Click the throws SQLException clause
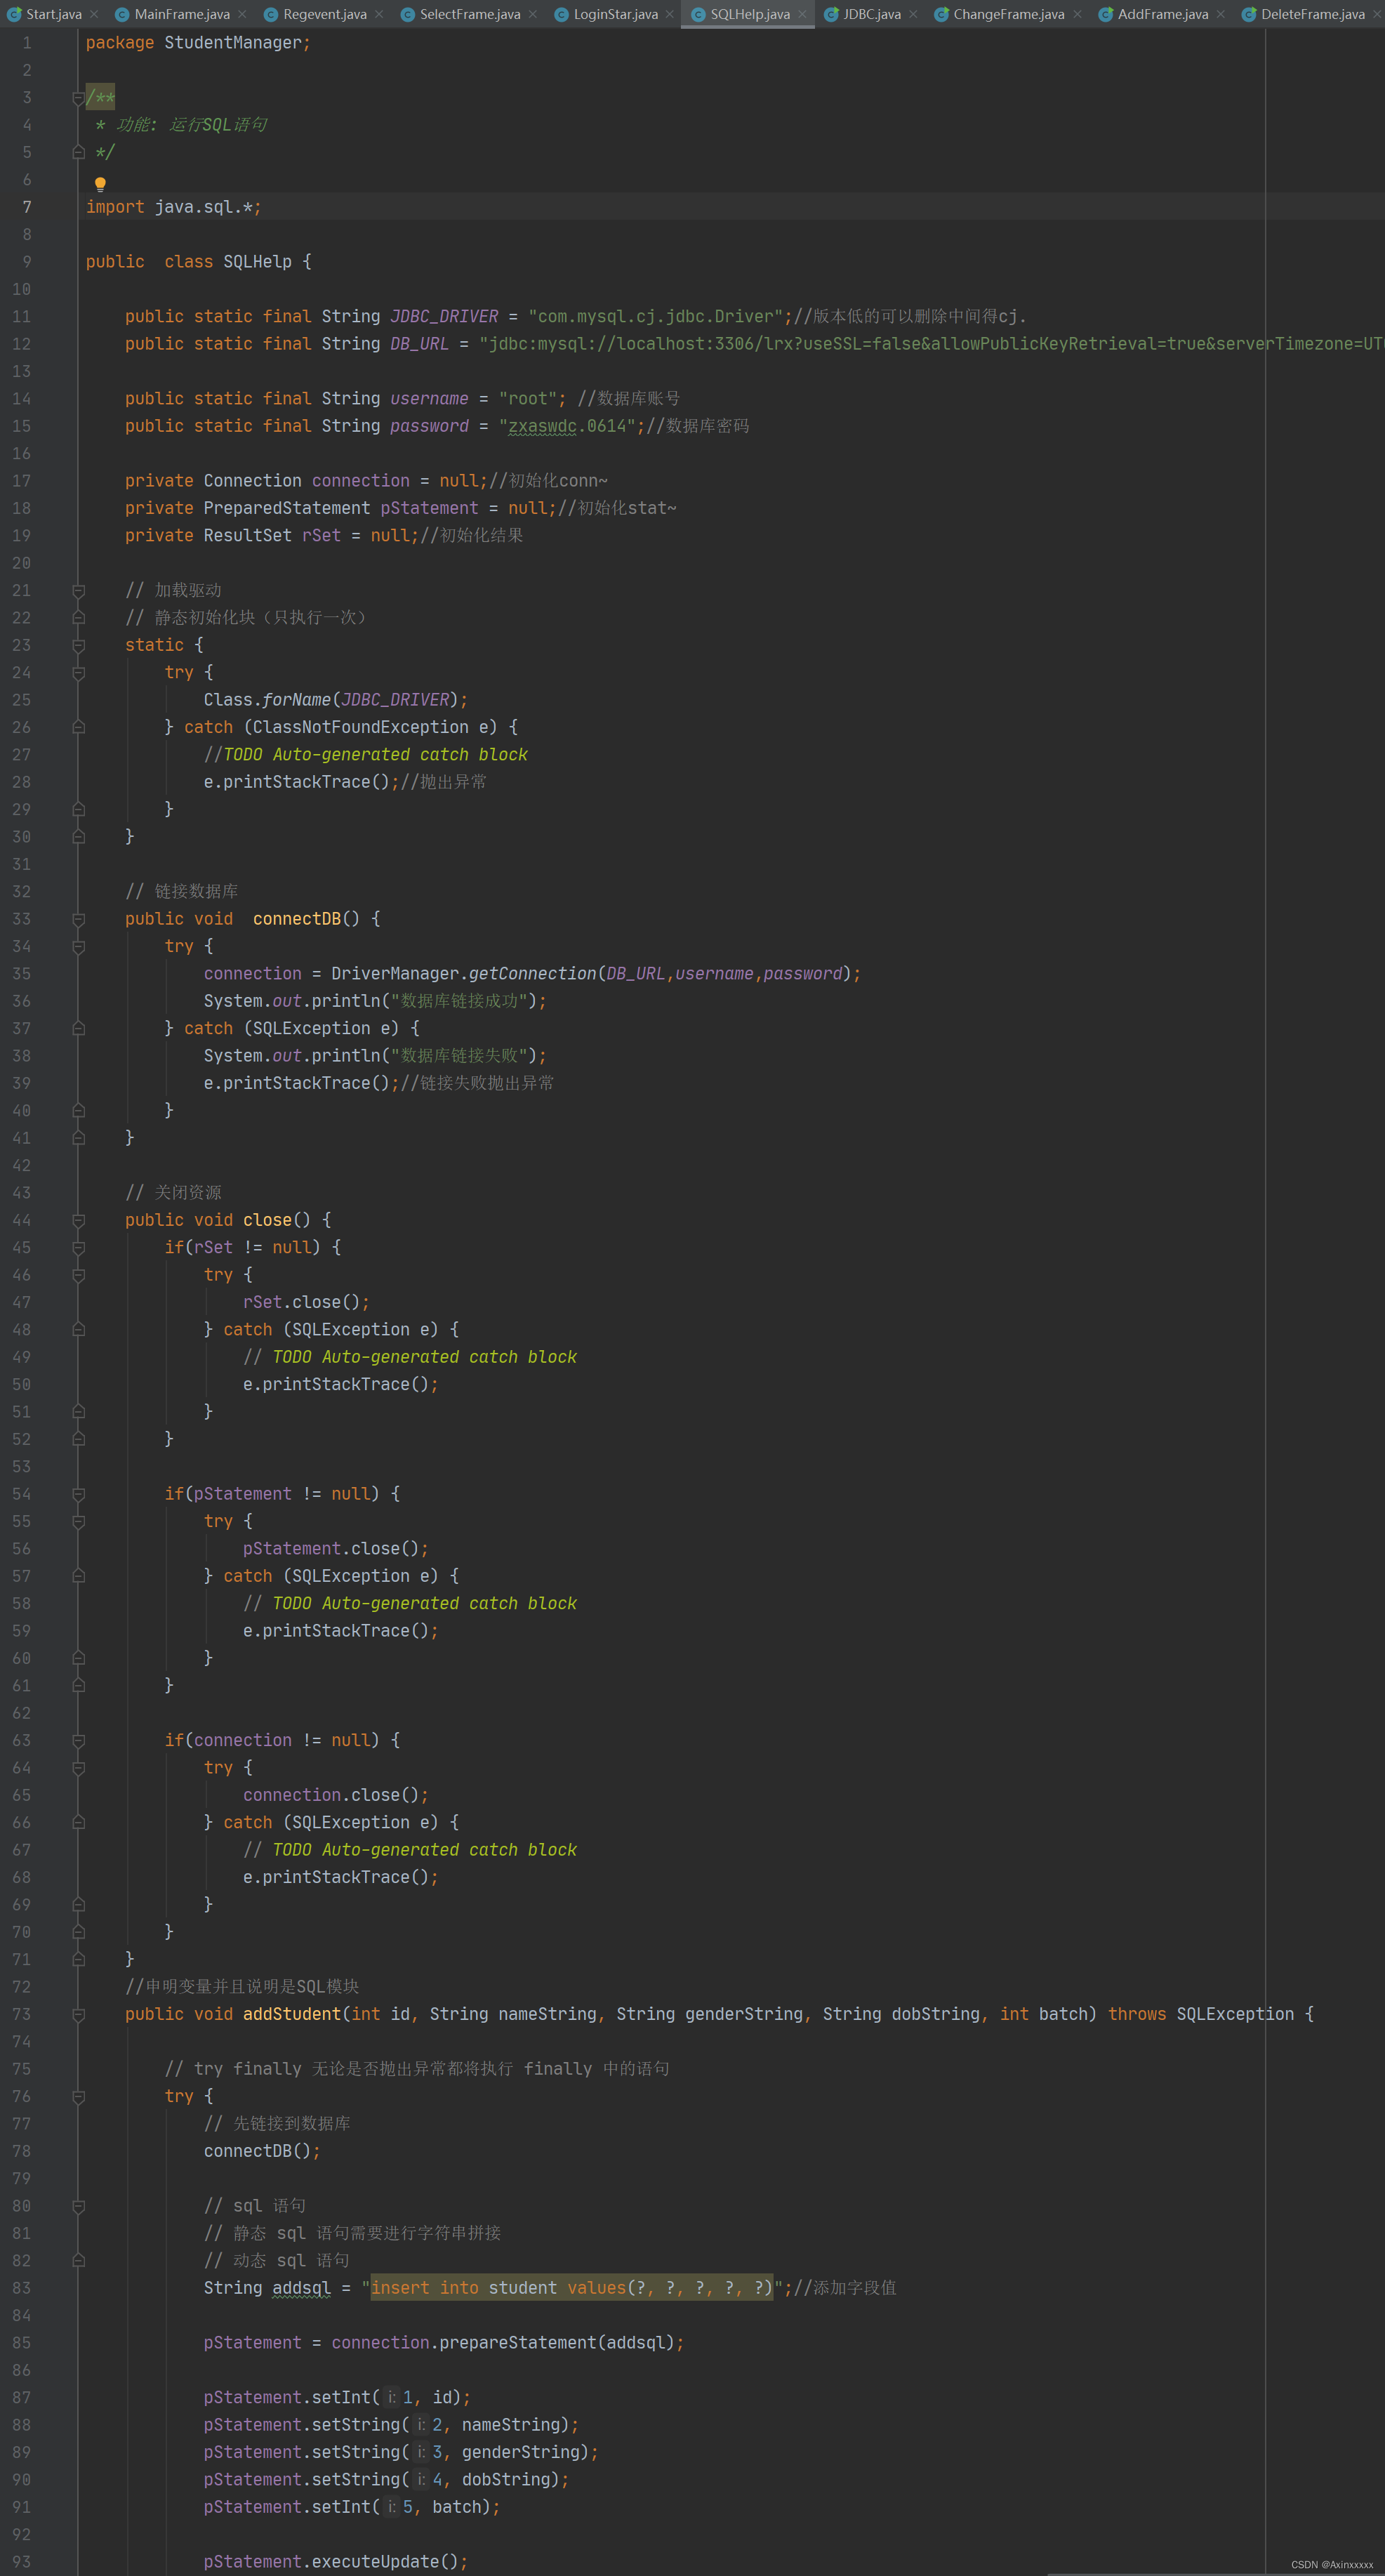The height and width of the screenshot is (2576, 1385). click(1201, 2014)
